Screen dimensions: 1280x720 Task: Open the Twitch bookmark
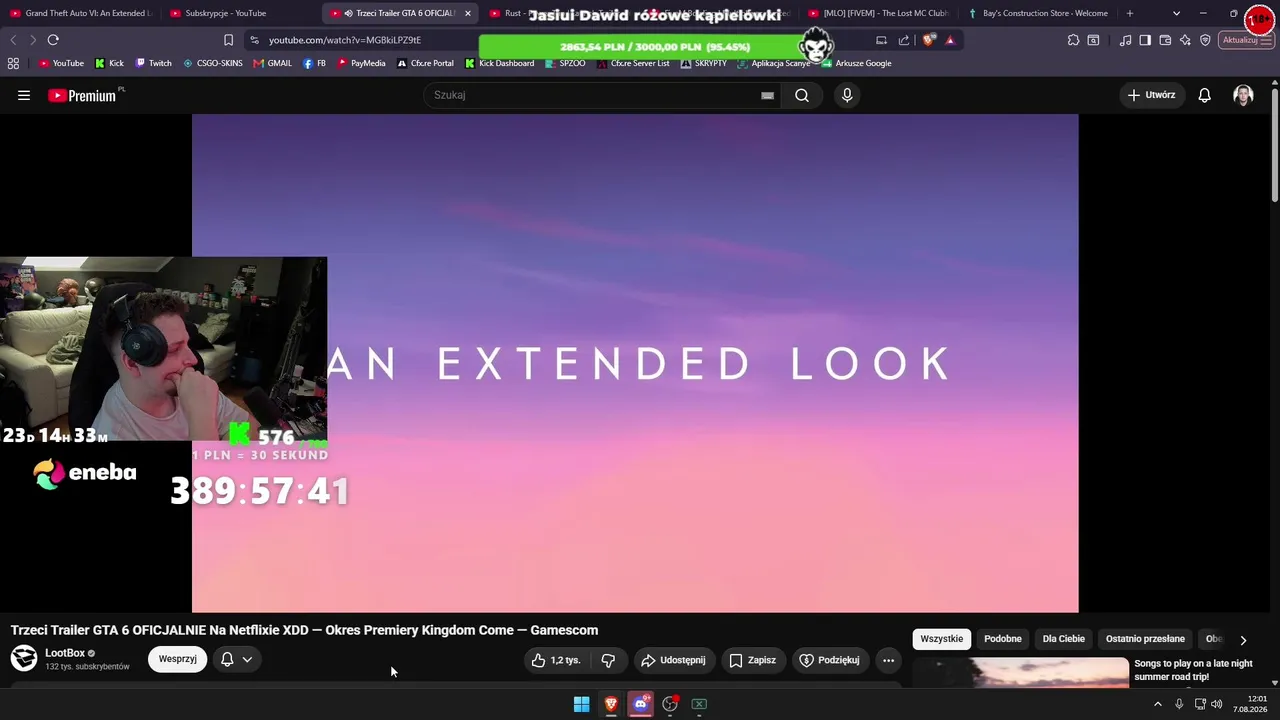click(153, 63)
